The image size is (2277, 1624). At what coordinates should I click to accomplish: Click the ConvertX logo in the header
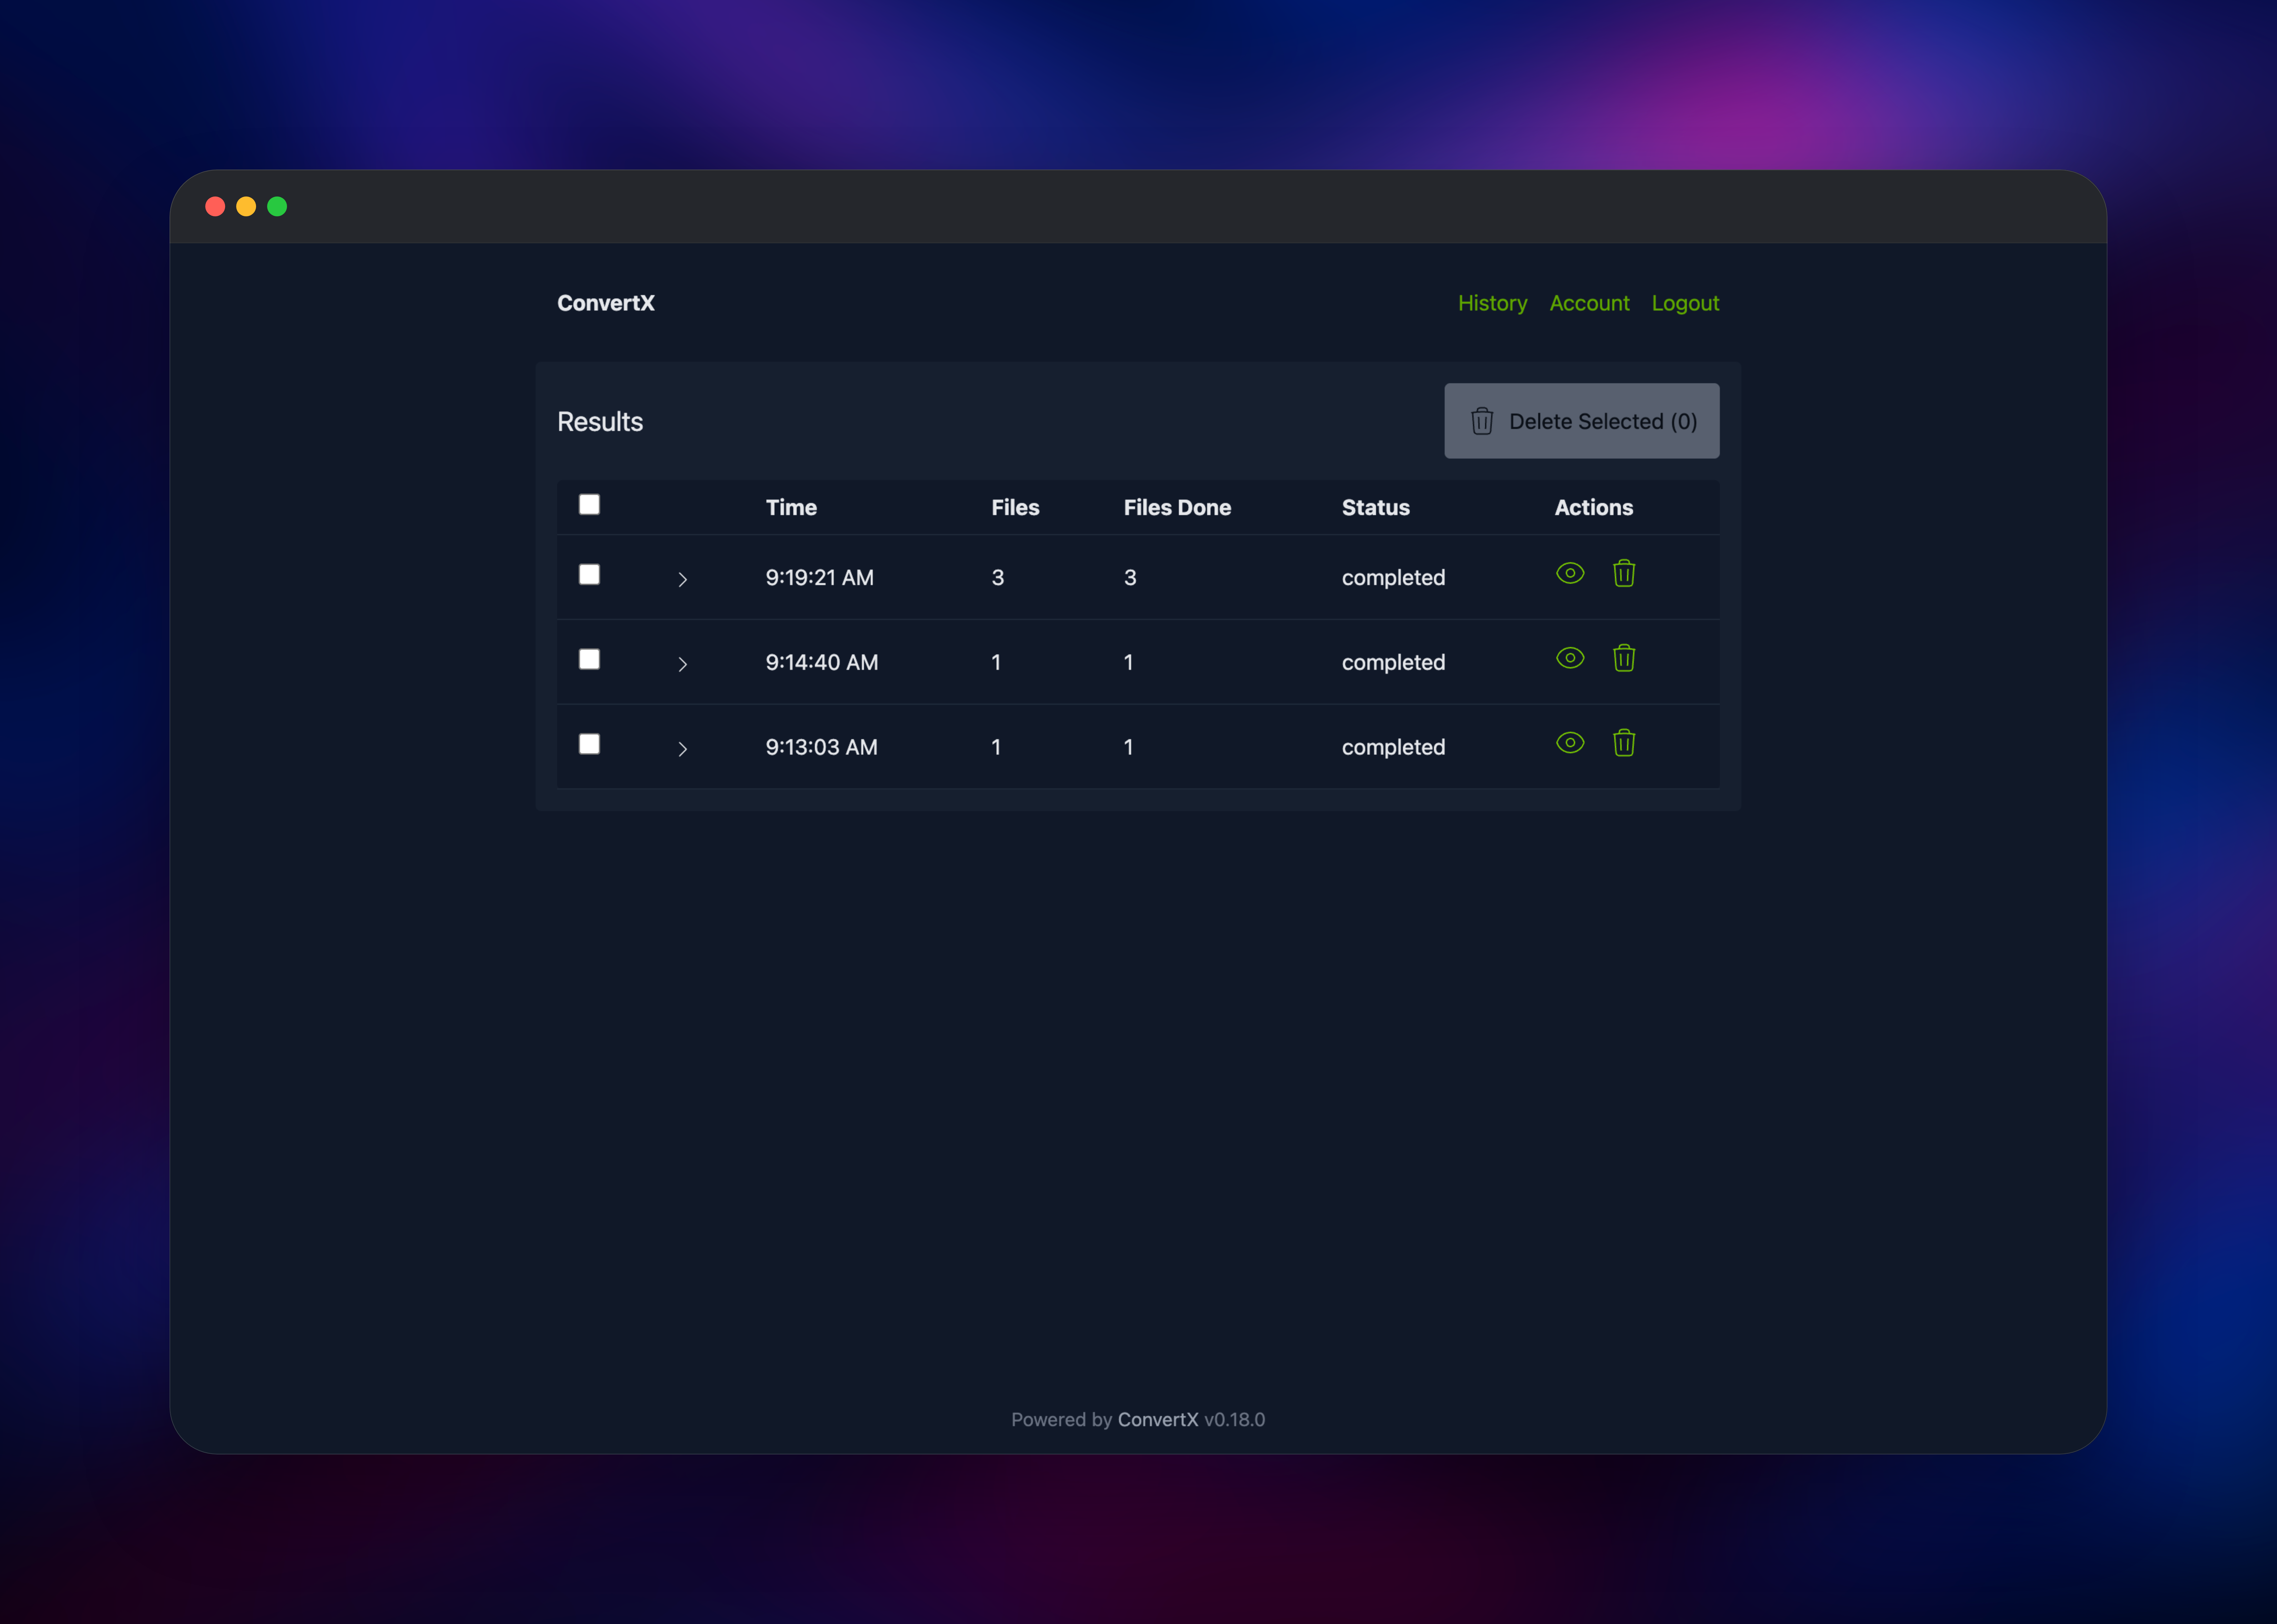tap(606, 303)
